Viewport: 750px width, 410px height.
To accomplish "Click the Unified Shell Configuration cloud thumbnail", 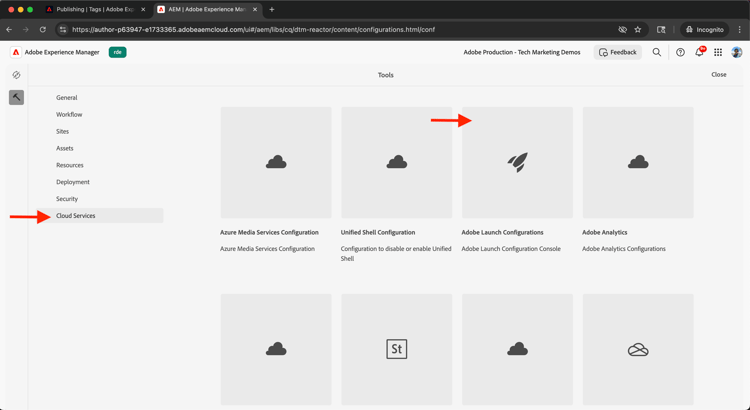I will (397, 163).
